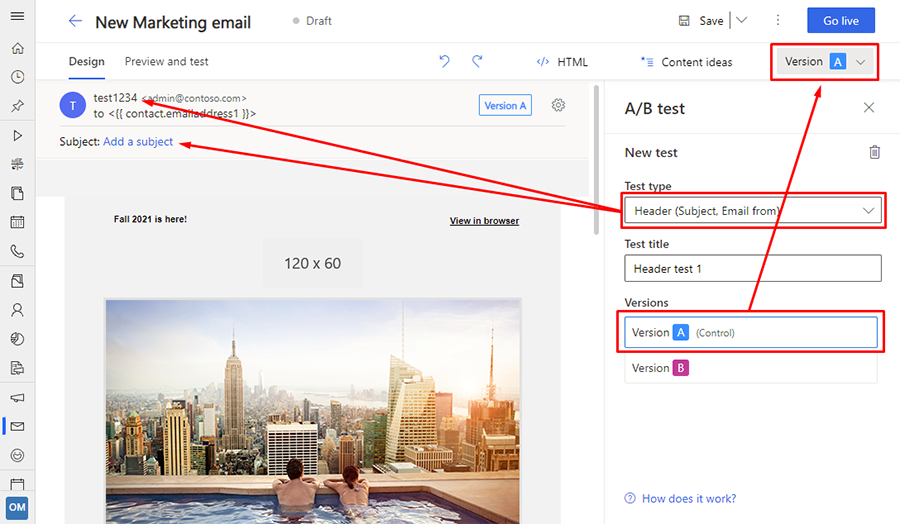Screen dimensions: 900x524
Task: Open the sidebar icon below the signpost icon
Action: 17,193
